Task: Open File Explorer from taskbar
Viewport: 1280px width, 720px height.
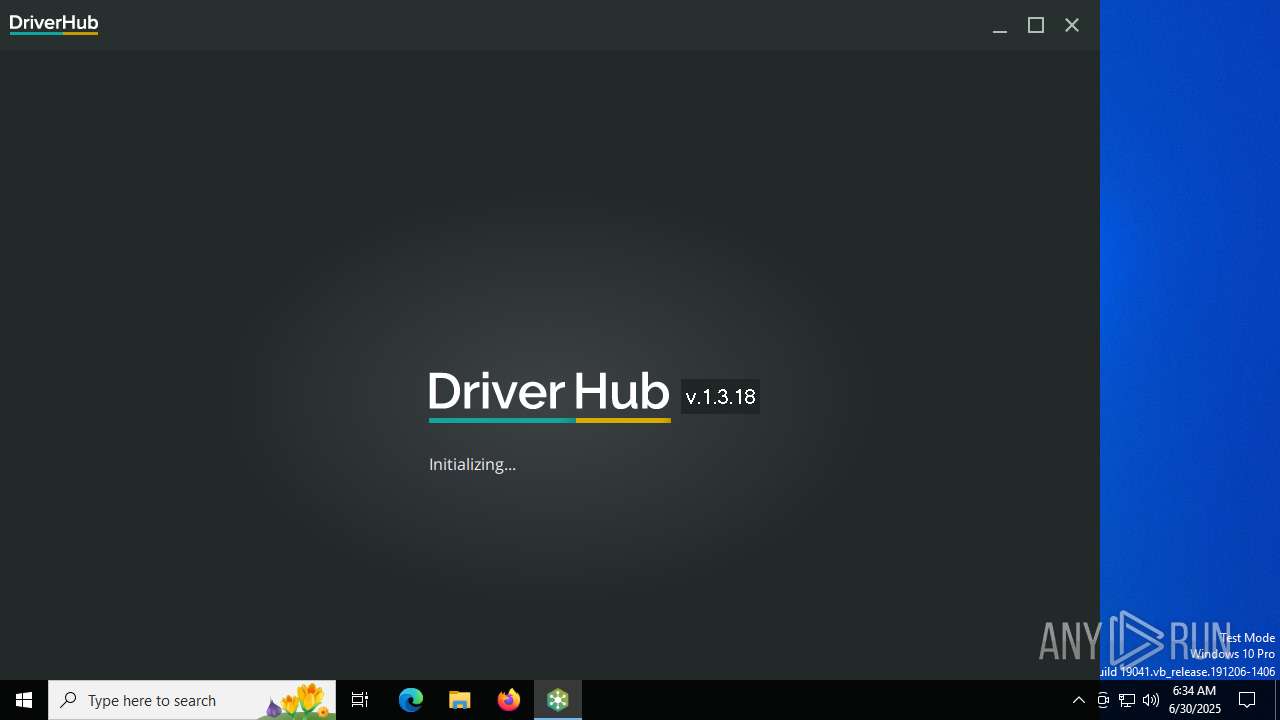Action: tap(460, 700)
